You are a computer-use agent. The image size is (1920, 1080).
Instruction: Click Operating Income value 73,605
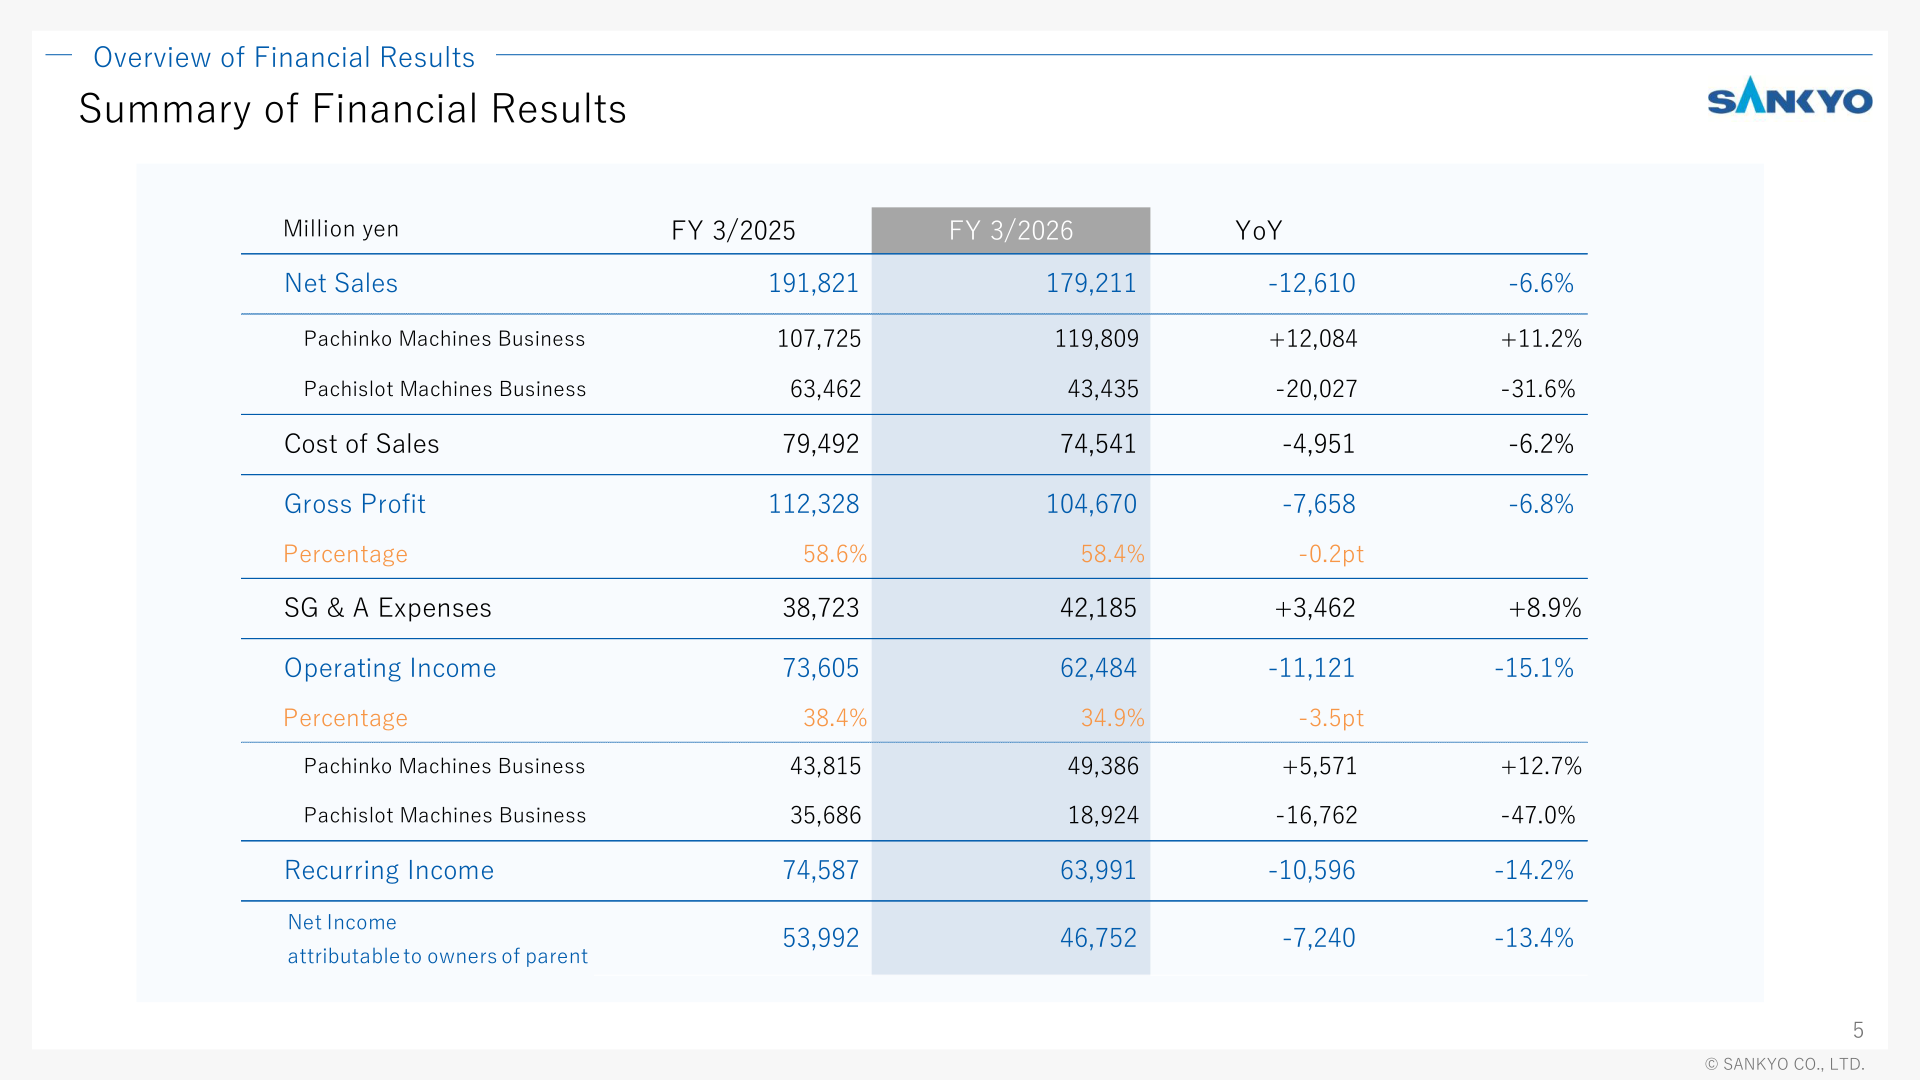click(x=821, y=668)
